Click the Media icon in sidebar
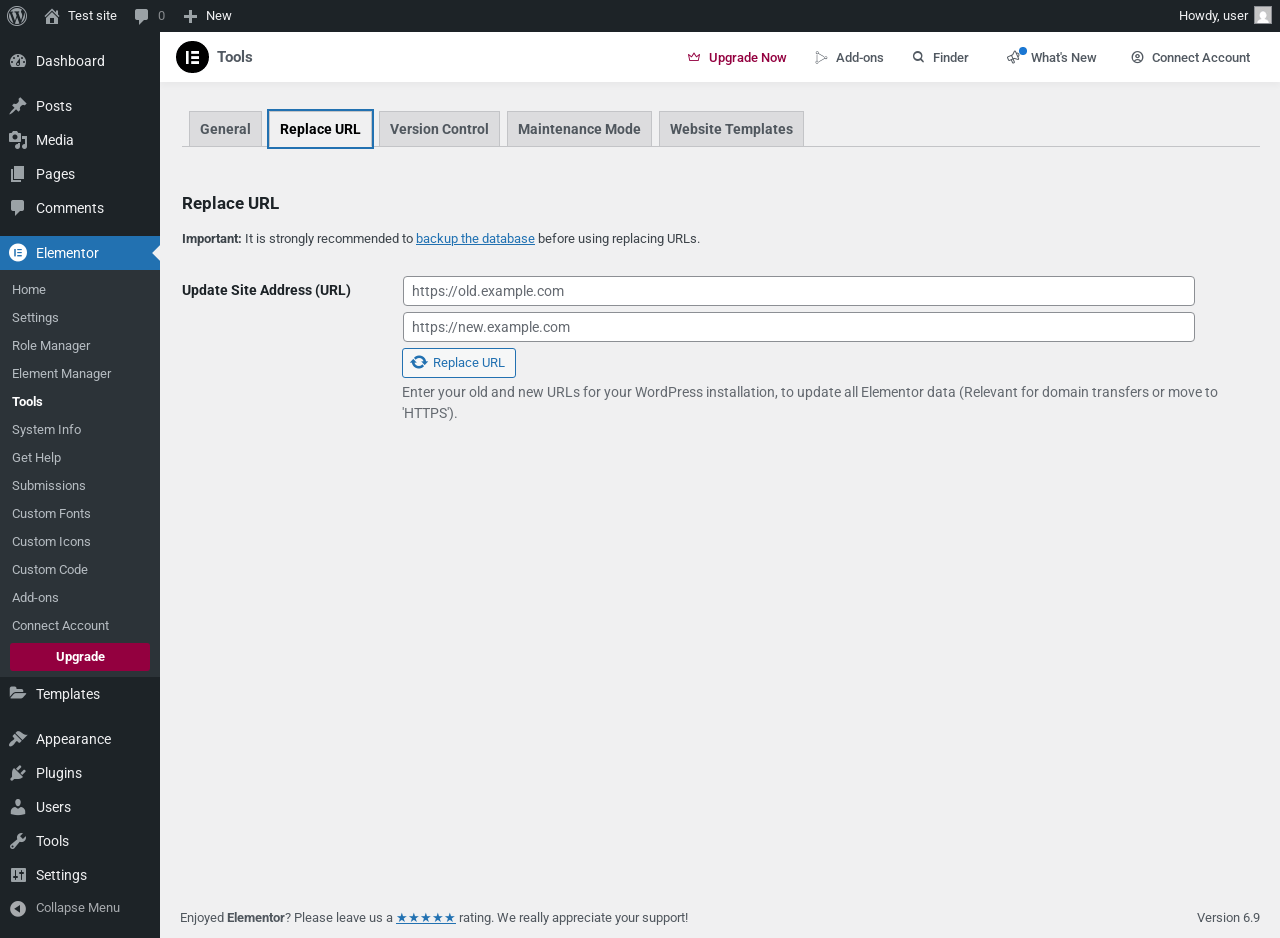Viewport: 1280px width, 938px height. point(18,140)
